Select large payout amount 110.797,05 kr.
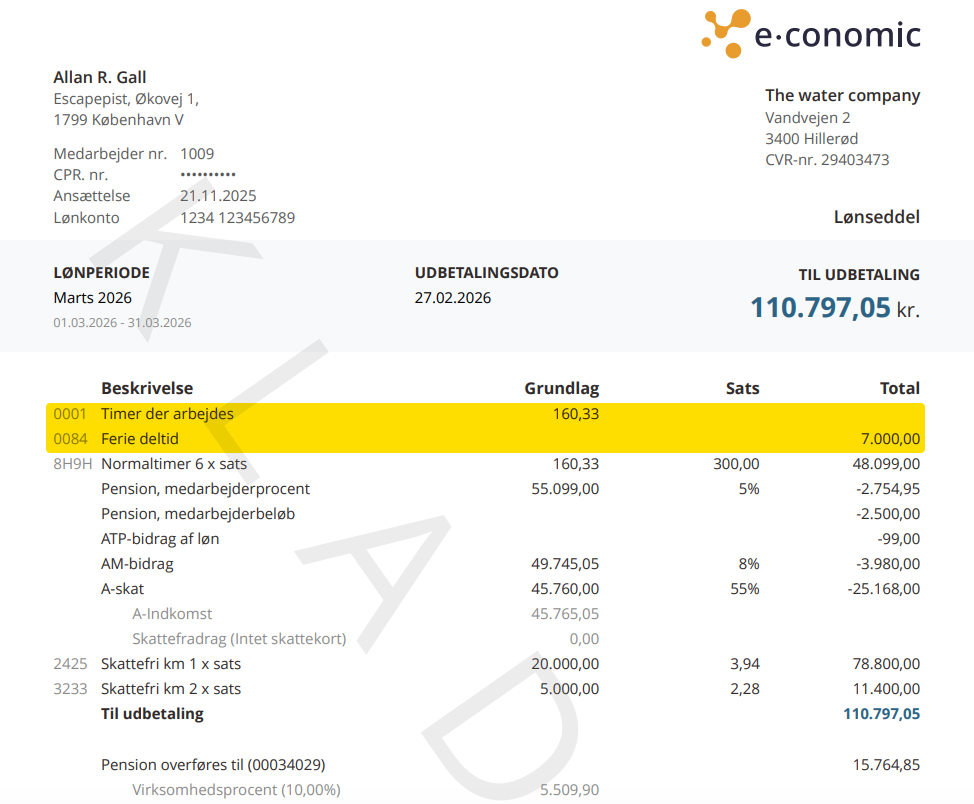Image resolution: width=974 pixels, height=804 pixels. coord(835,308)
